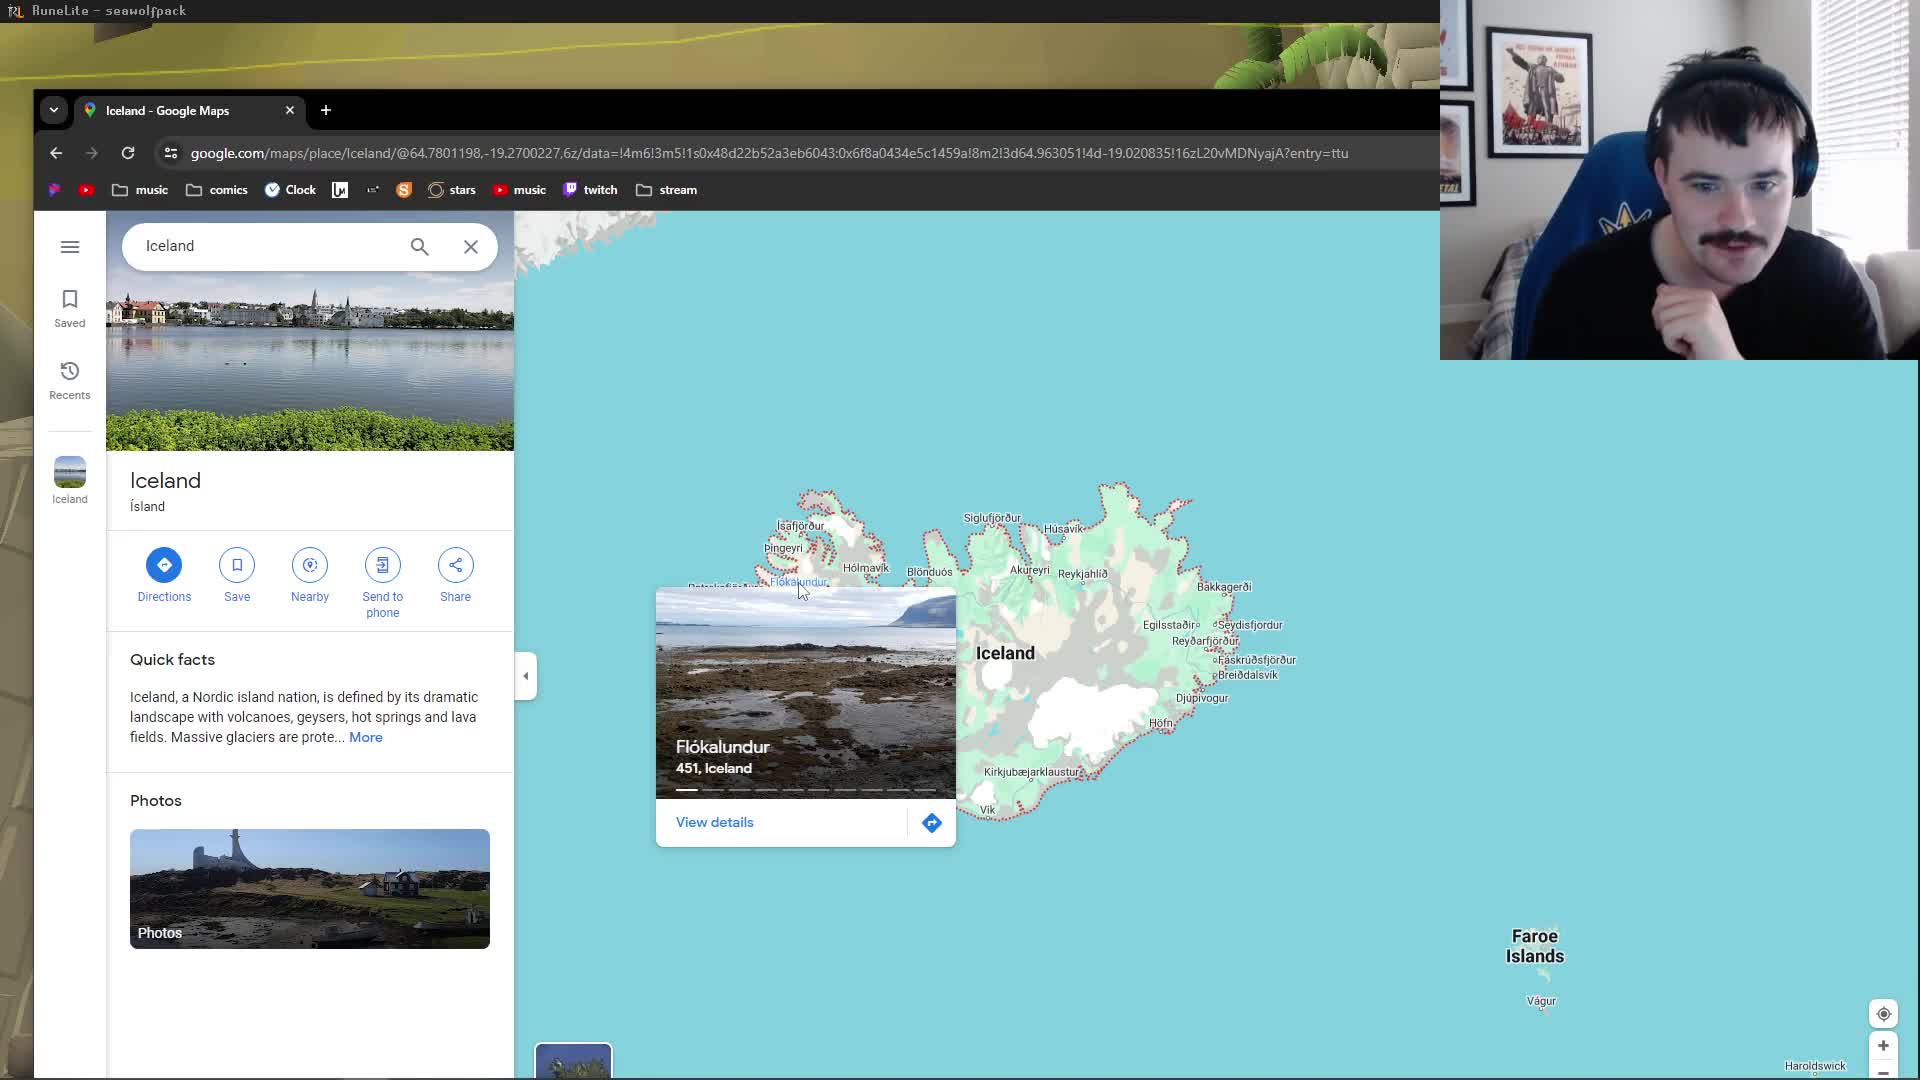Open Chrome tab search dropdown
The height and width of the screenshot is (1080, 1920).
coord(54,110)
